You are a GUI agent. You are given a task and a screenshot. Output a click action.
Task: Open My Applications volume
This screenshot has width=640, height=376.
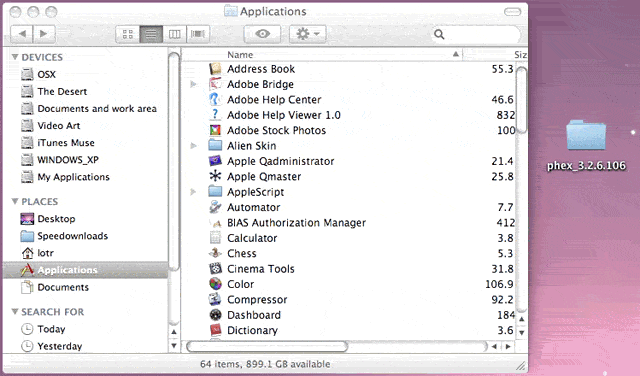[x=65, y=177]
